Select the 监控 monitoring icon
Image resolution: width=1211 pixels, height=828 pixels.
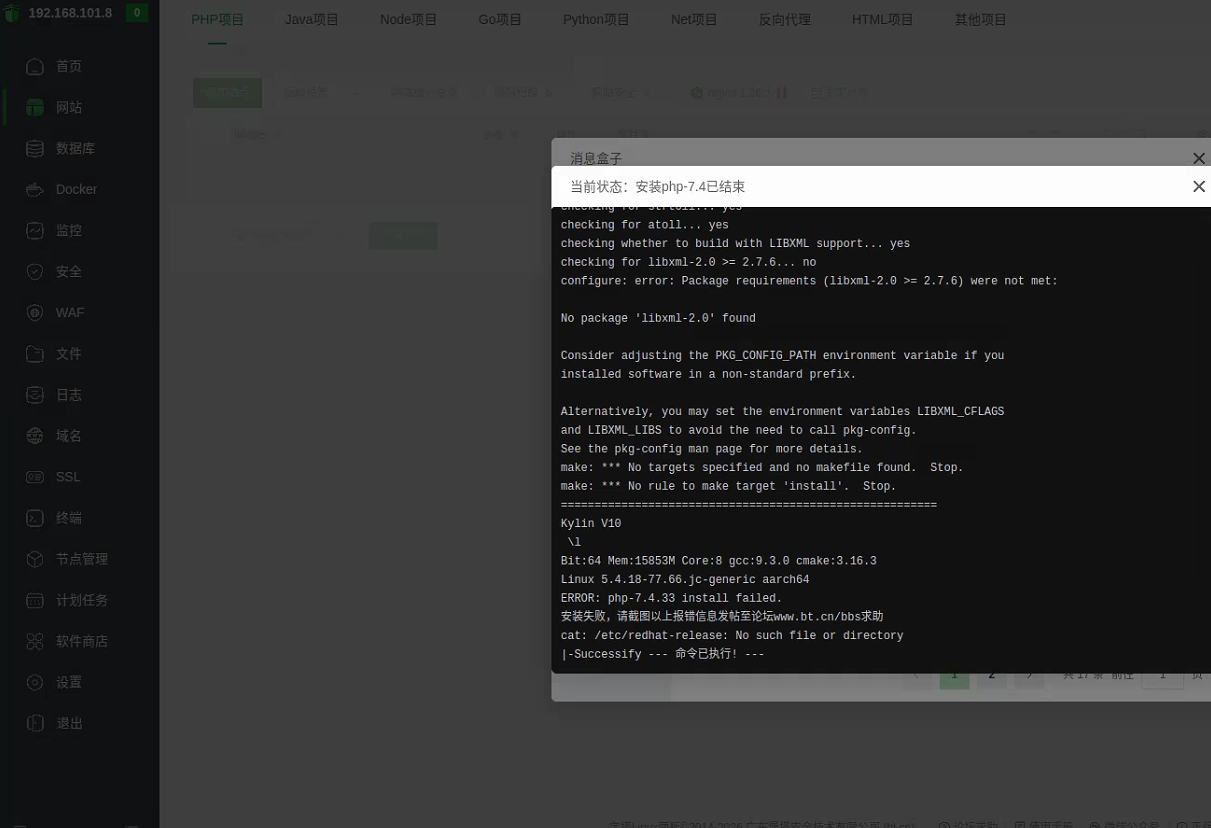pyautogui.click(x=35, y=230)
